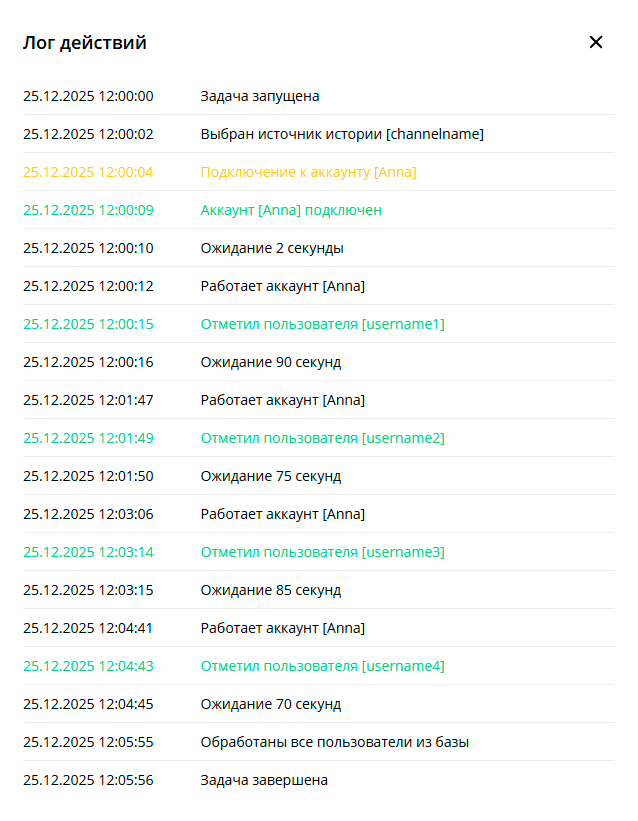The image size is (638, 821).
Task: Click "Обработаны все пользователи из базы" entry
Action: click(x=335, y=742)
